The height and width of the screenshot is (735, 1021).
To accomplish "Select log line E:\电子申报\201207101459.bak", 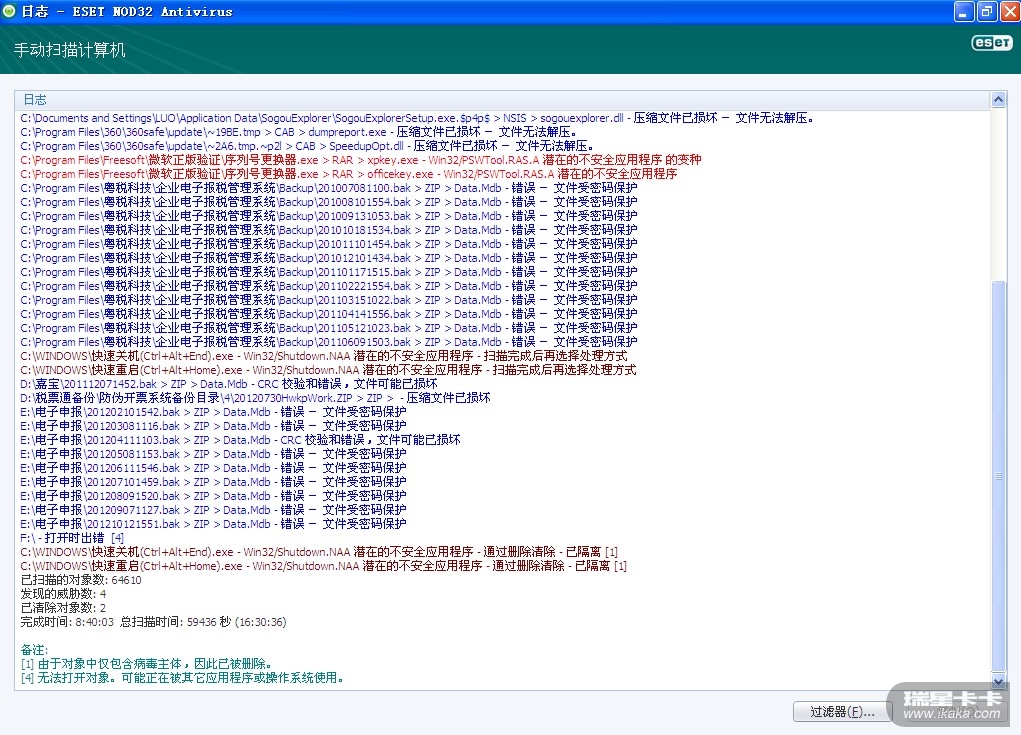I will (213, 482).
